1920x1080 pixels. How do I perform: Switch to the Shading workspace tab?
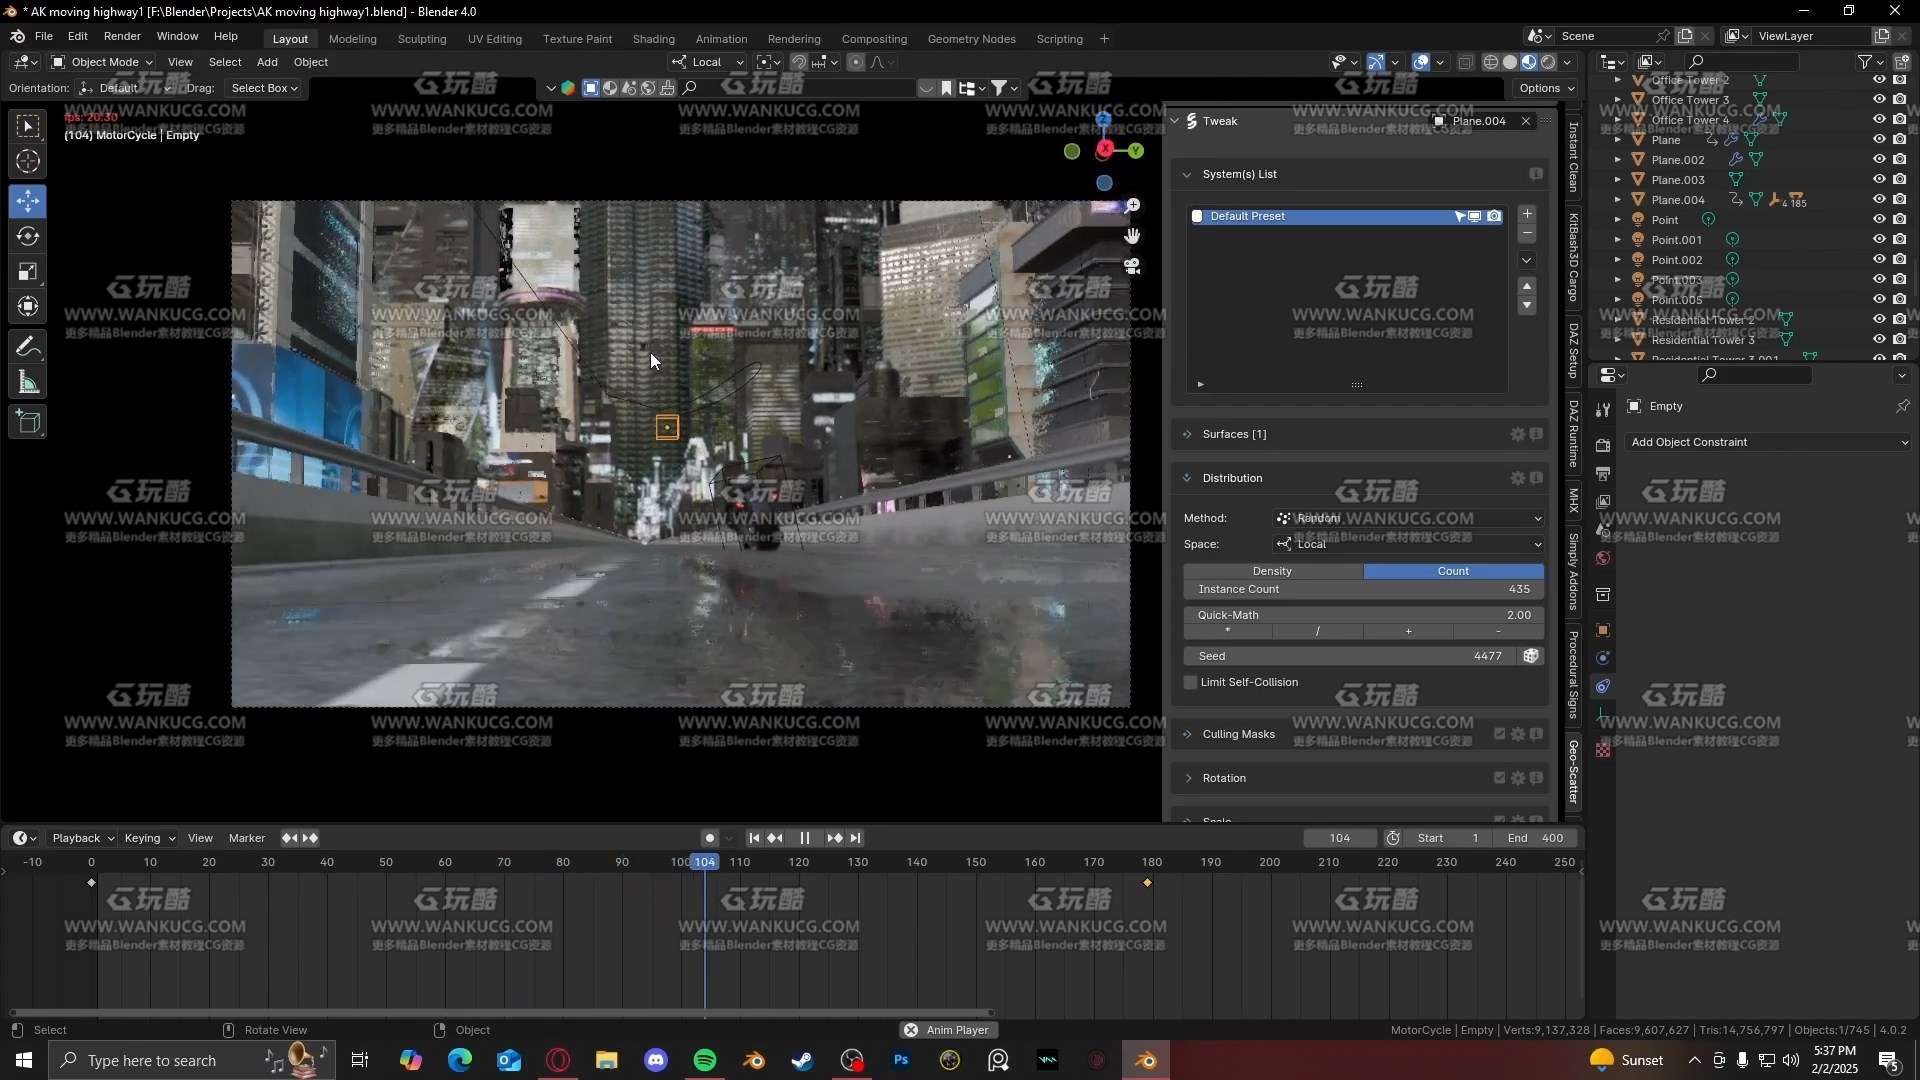[653, 39]
